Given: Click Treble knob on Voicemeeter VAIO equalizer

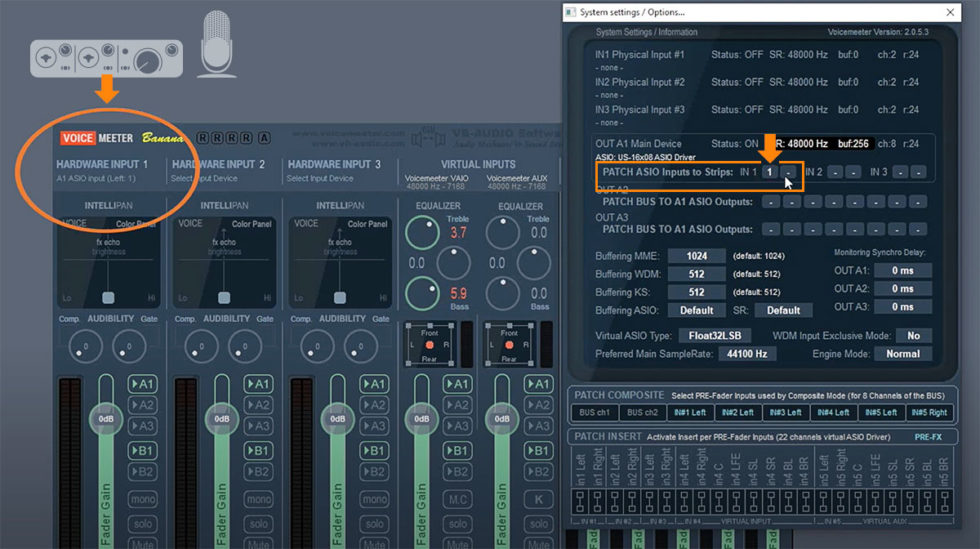Looking at the screenshot, I should point(422,233).
